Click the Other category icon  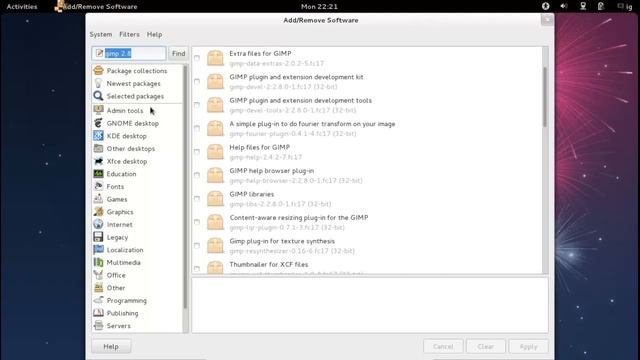[x=98, y=287]
